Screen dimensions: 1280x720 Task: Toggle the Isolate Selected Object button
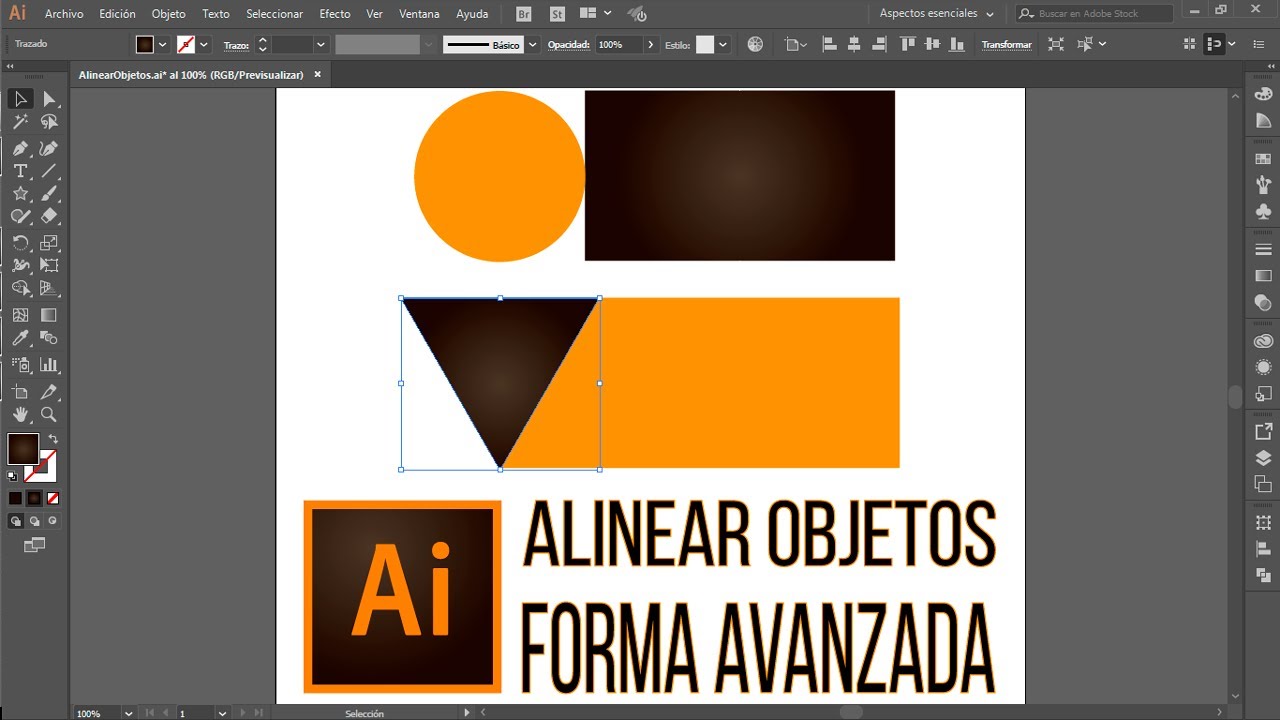point(1054,44)
